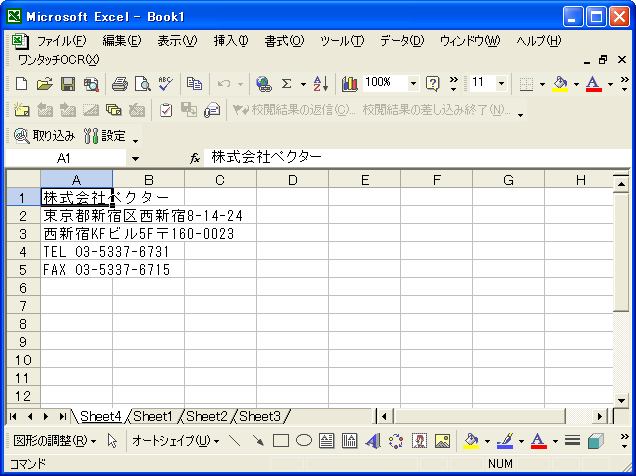
Task: Select the pointer Select Objects tool
Action: coord(113,441)
